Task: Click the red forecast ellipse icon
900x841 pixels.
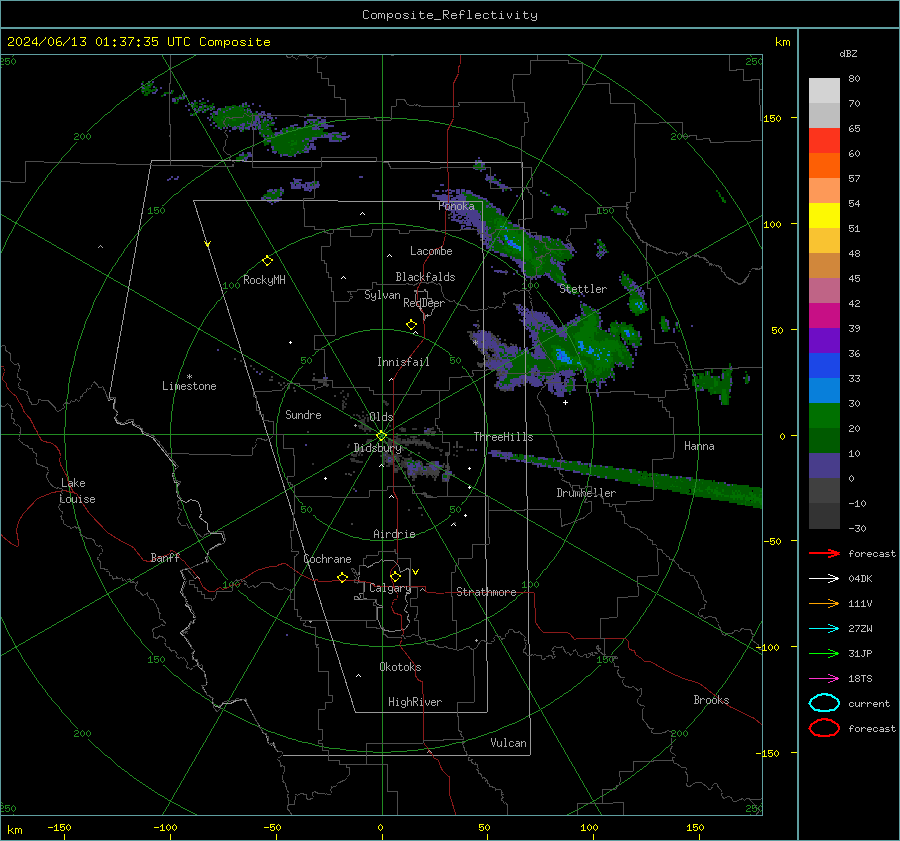Action: (x=824, y=728)
